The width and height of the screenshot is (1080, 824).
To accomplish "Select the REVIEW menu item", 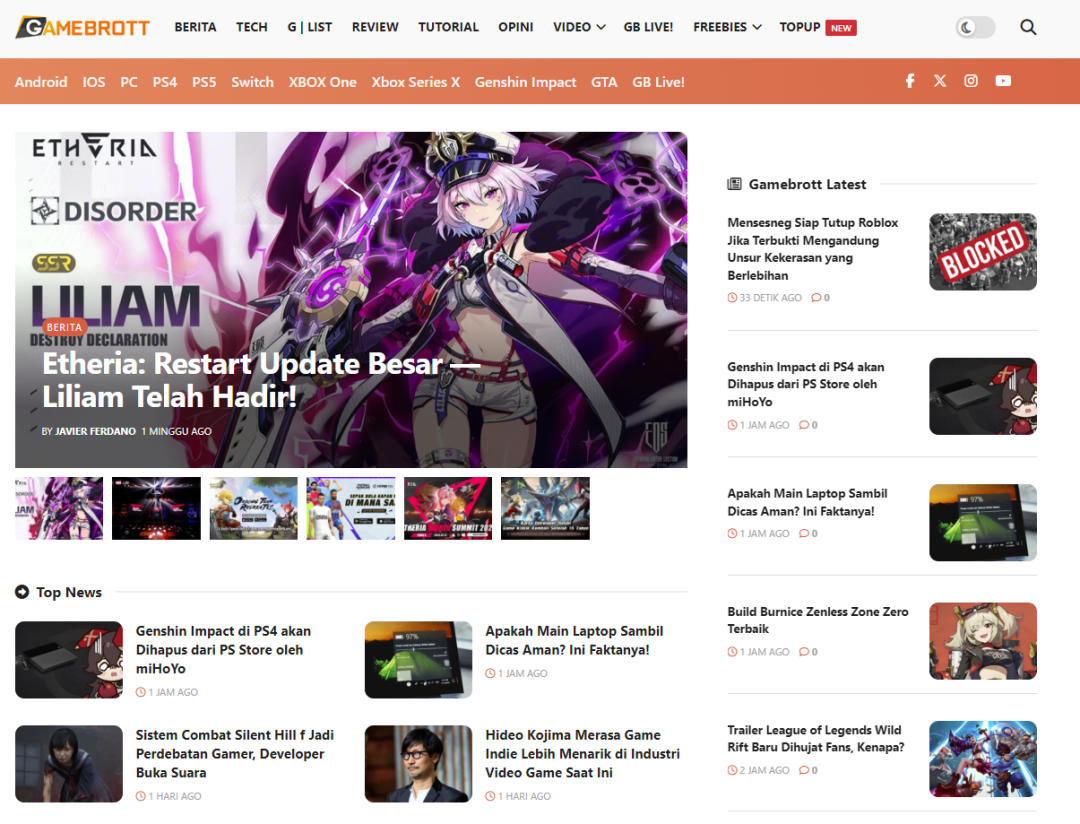I will click(x=375, y=27).
